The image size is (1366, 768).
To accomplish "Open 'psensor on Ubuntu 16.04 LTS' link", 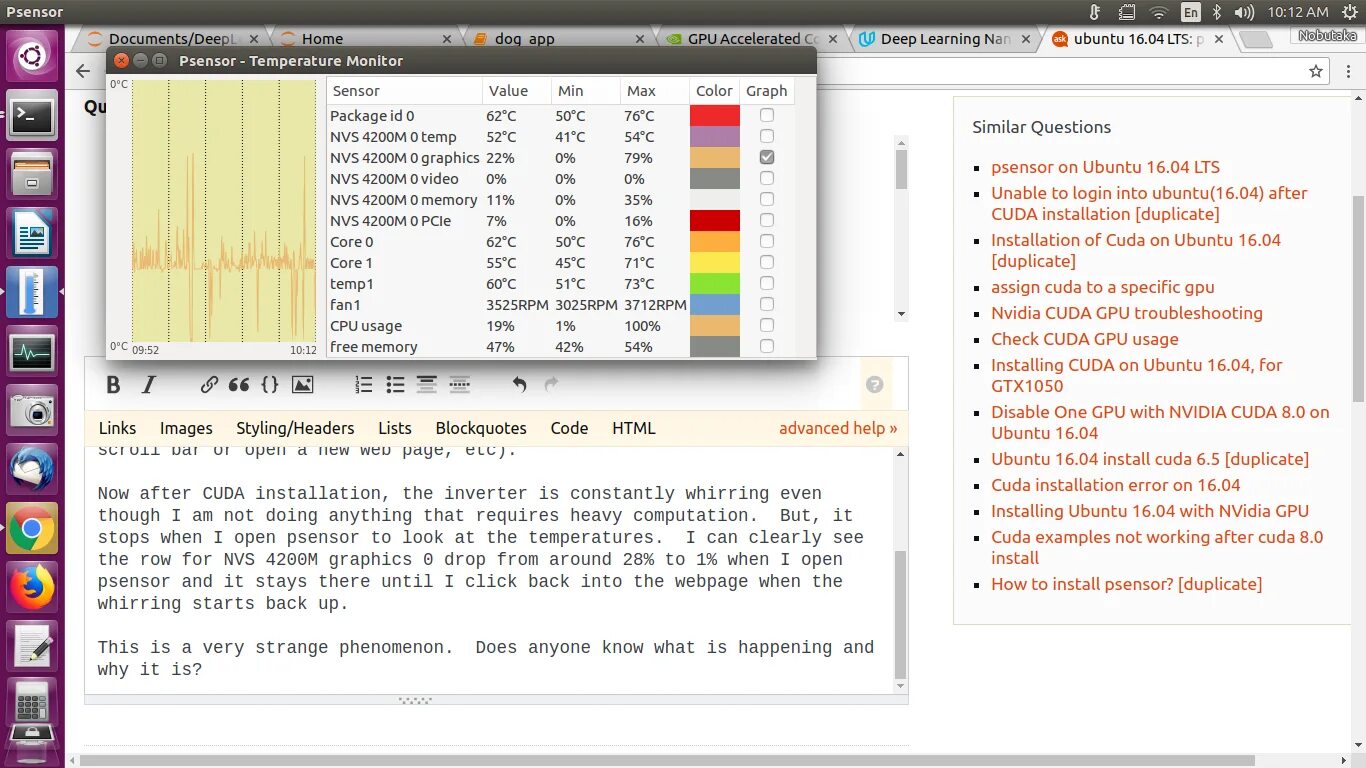I will pyautogui.click(x=1105, y=167).
